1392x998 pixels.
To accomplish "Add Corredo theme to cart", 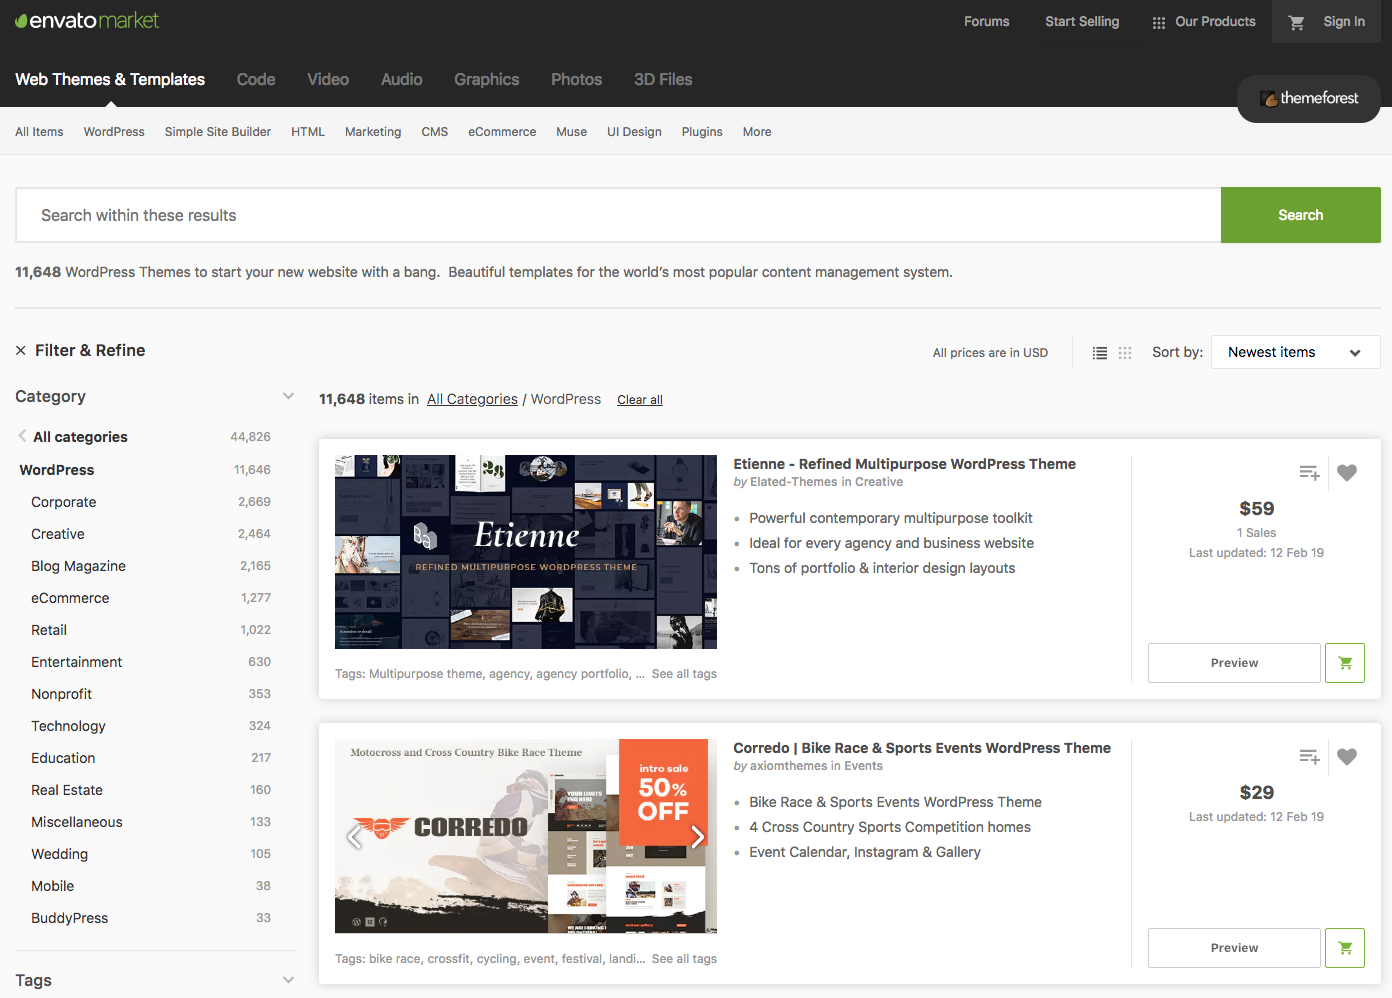I will point(1345,948).
